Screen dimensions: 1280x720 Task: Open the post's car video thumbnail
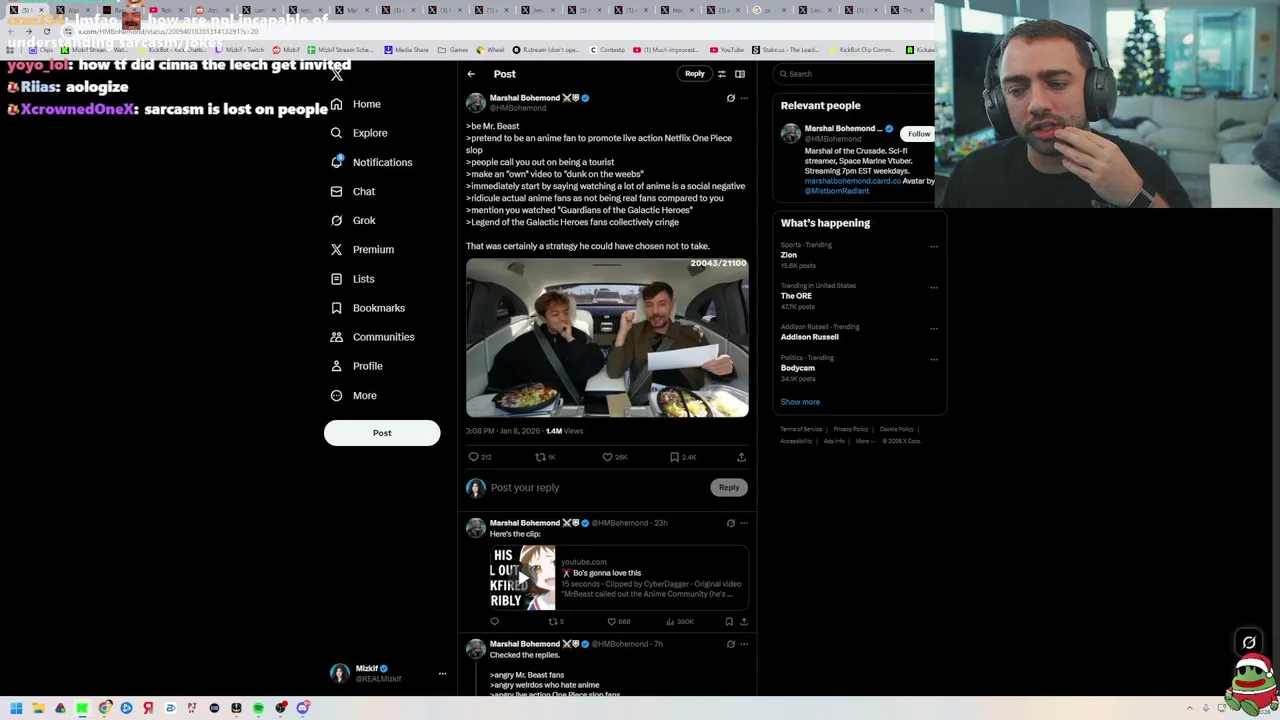coord(607,337)
